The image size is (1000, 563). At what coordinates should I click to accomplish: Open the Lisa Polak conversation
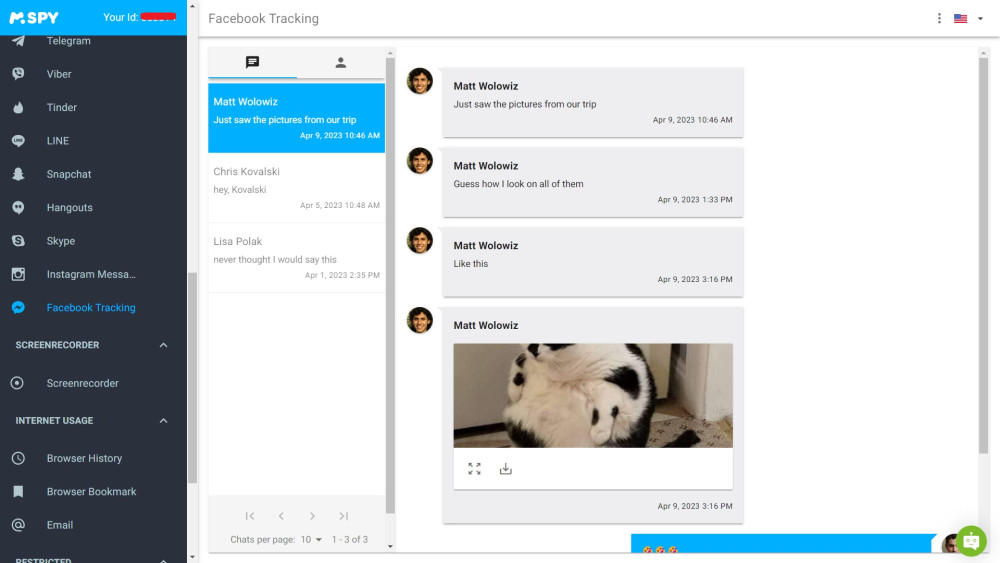click(x=297, y=258)
